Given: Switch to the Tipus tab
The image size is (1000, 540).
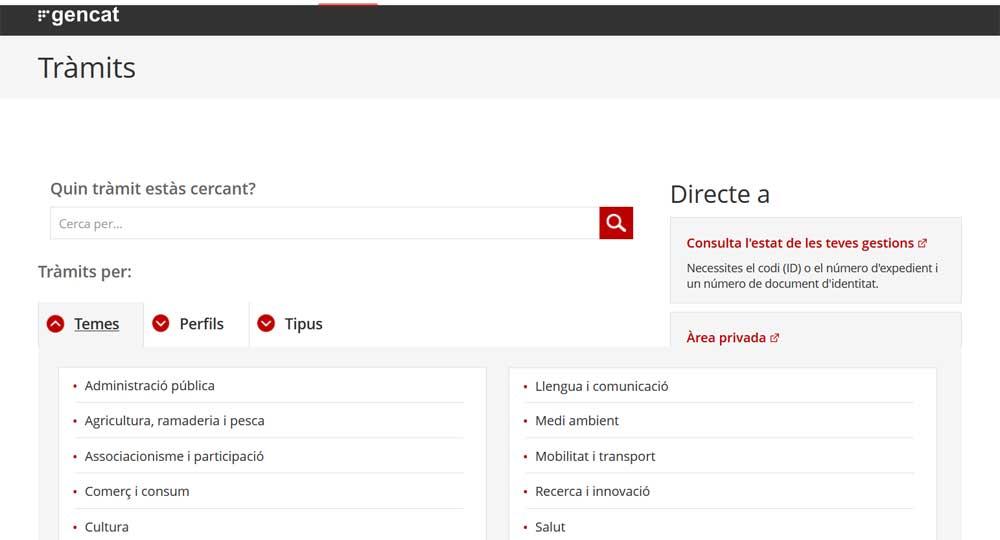Looking at the screenshot, I should (x=304, y=324).
